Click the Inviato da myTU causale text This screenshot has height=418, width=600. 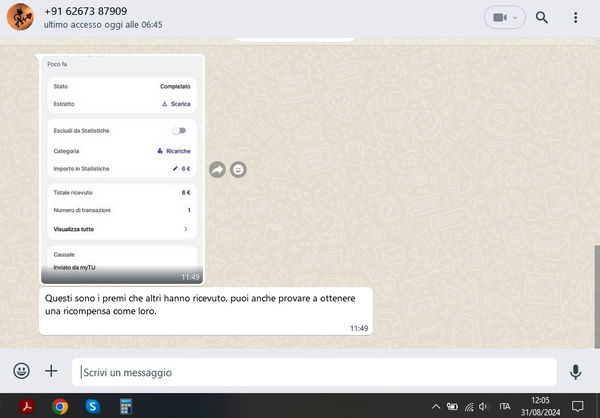[x=74, y=268]
